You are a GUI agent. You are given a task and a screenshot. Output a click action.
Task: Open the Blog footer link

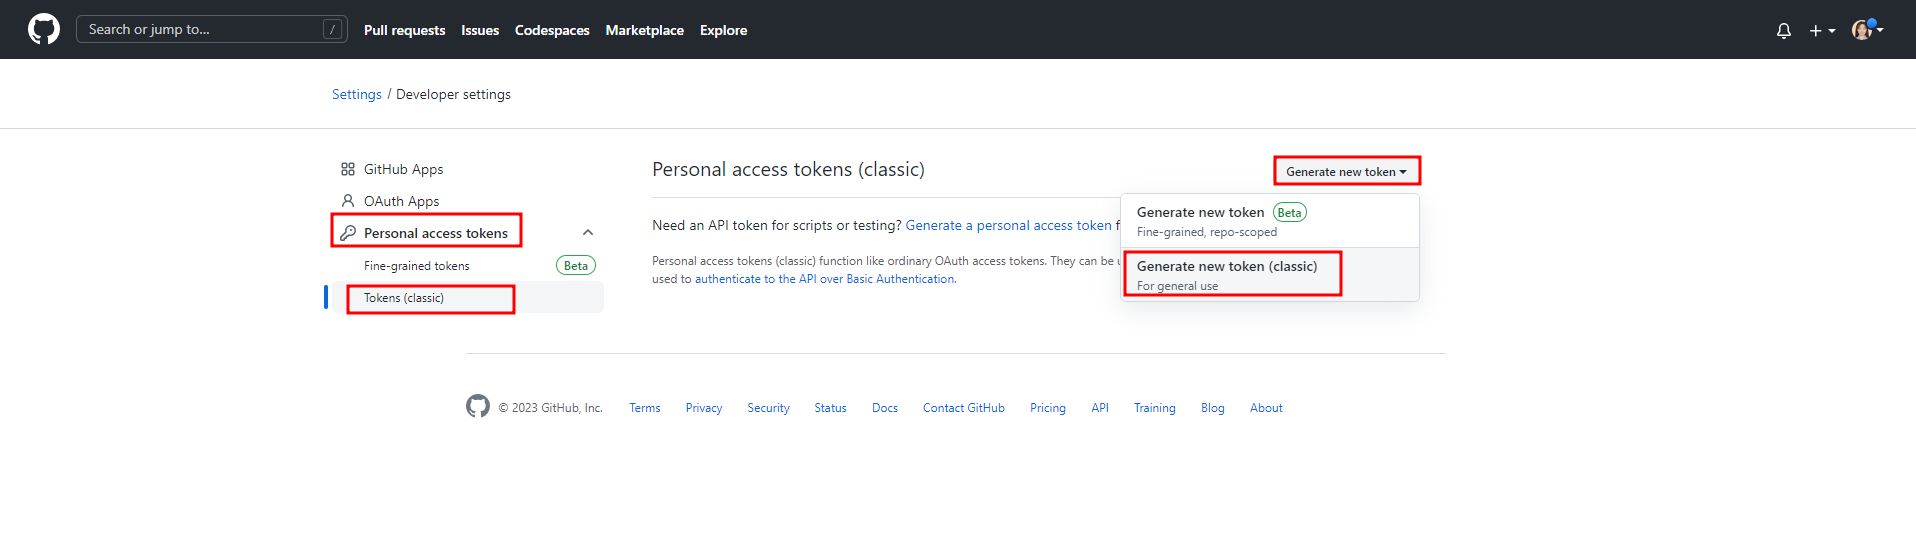pos(1213,408)
